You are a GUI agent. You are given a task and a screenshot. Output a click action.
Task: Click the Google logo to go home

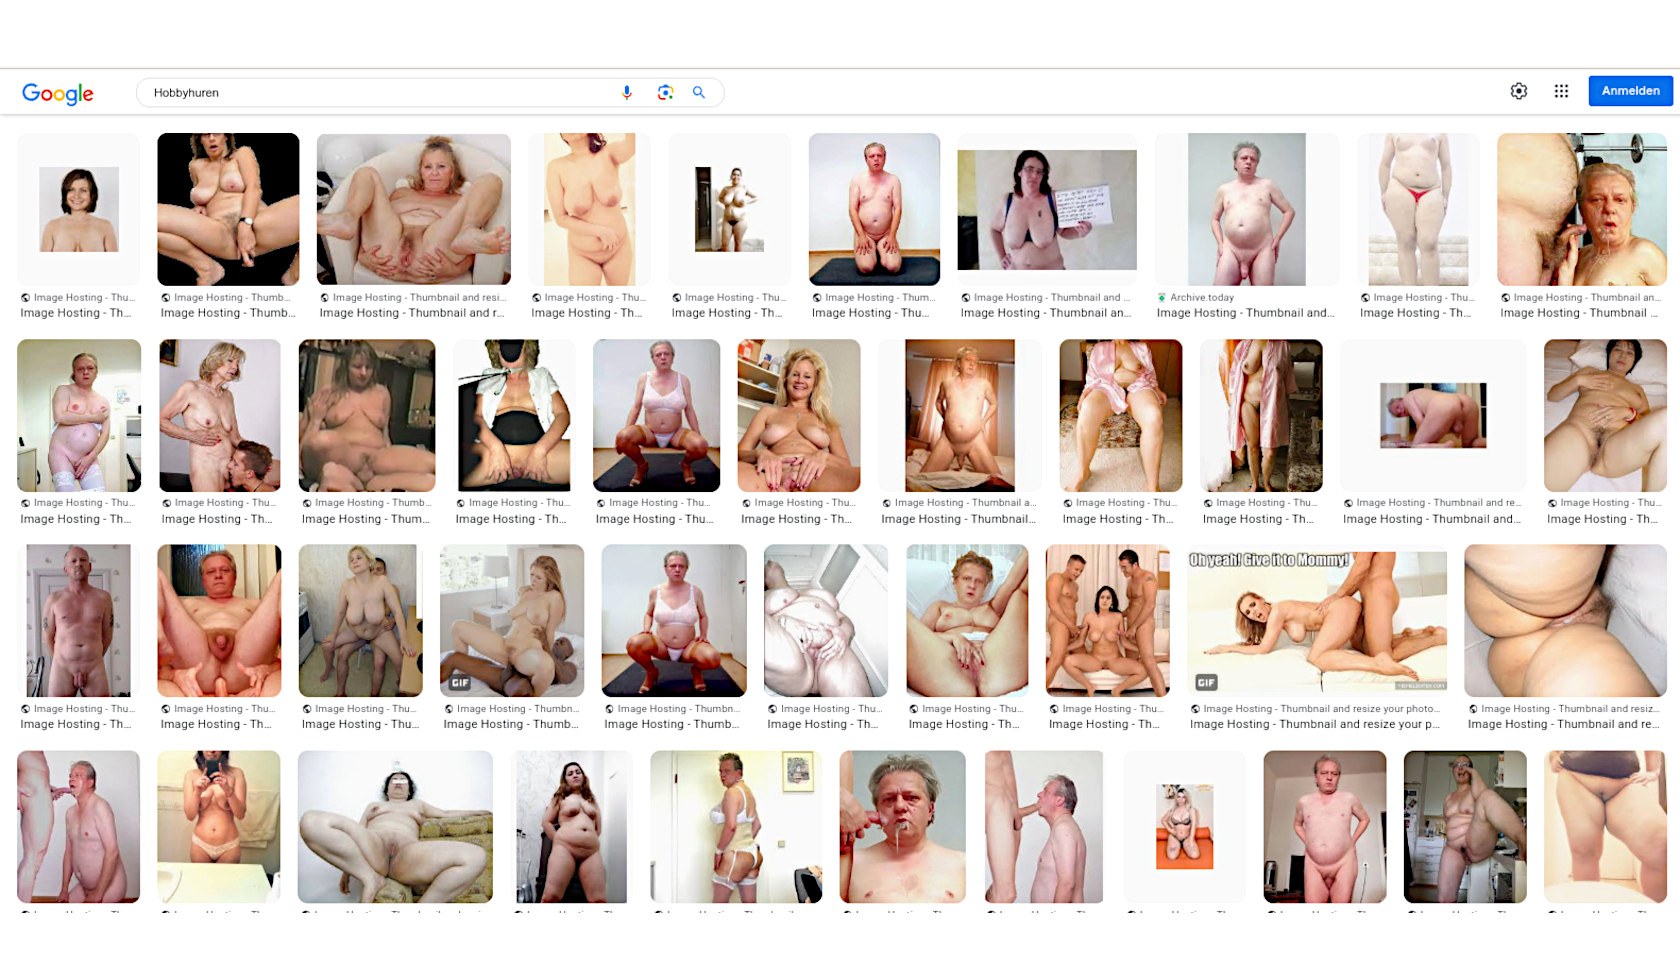pos(58,93)
